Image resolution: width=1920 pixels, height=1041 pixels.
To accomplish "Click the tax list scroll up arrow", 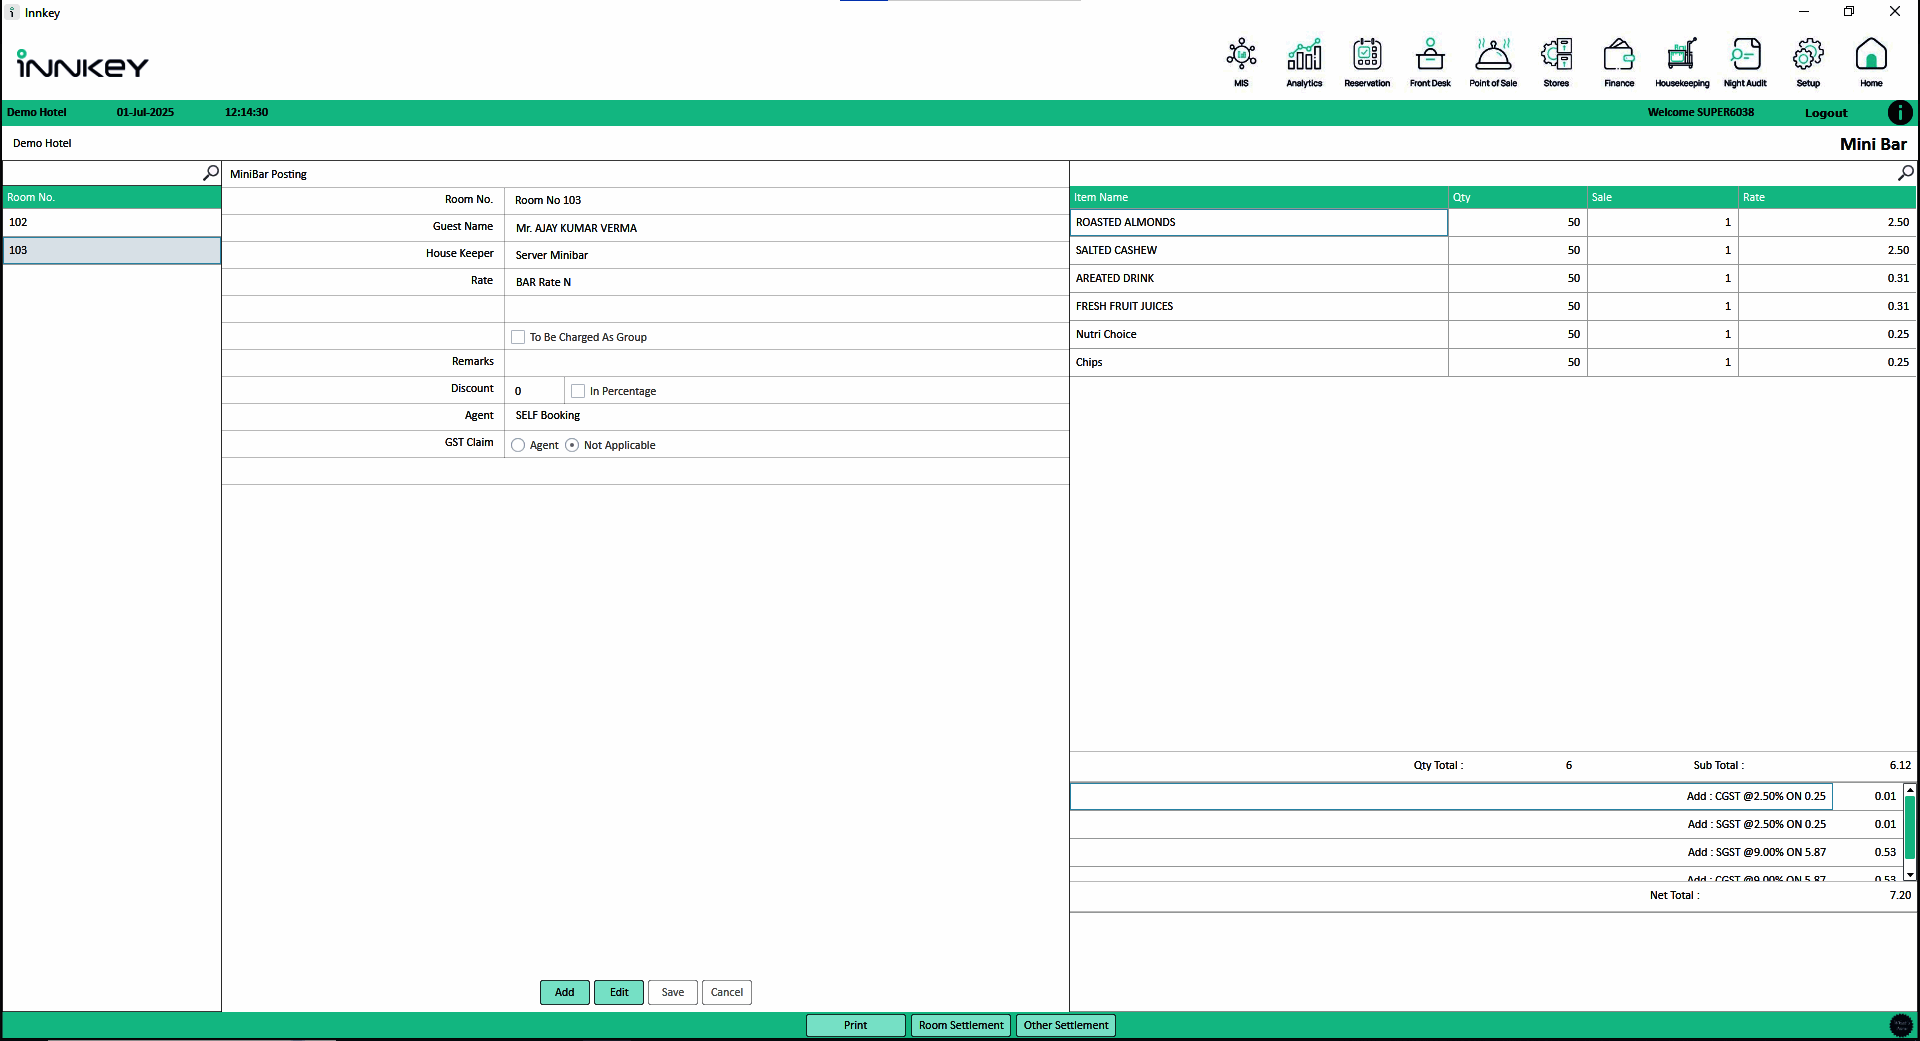I will point(1910,790).
